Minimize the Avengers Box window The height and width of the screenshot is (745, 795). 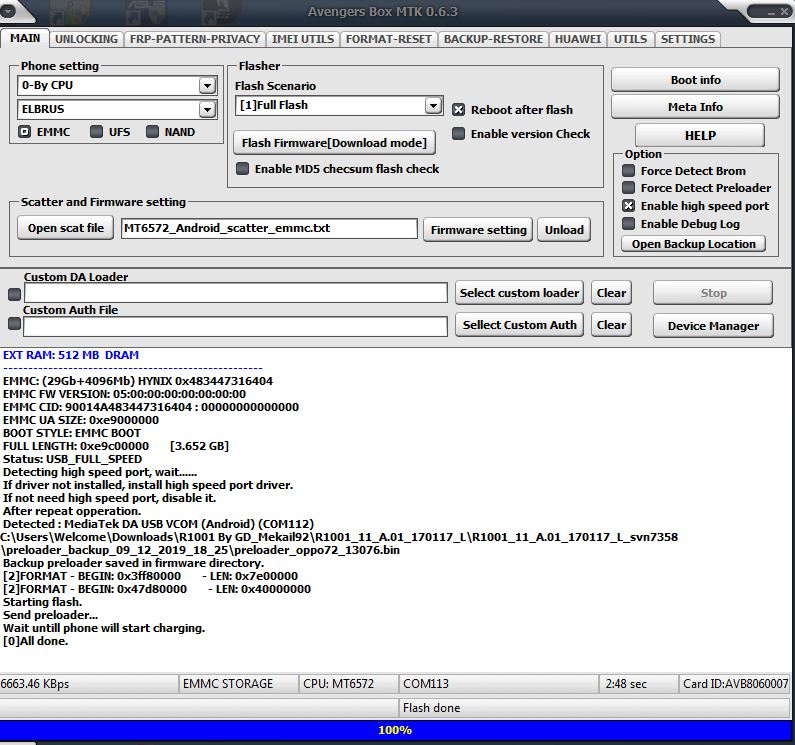tap(771, 13)
